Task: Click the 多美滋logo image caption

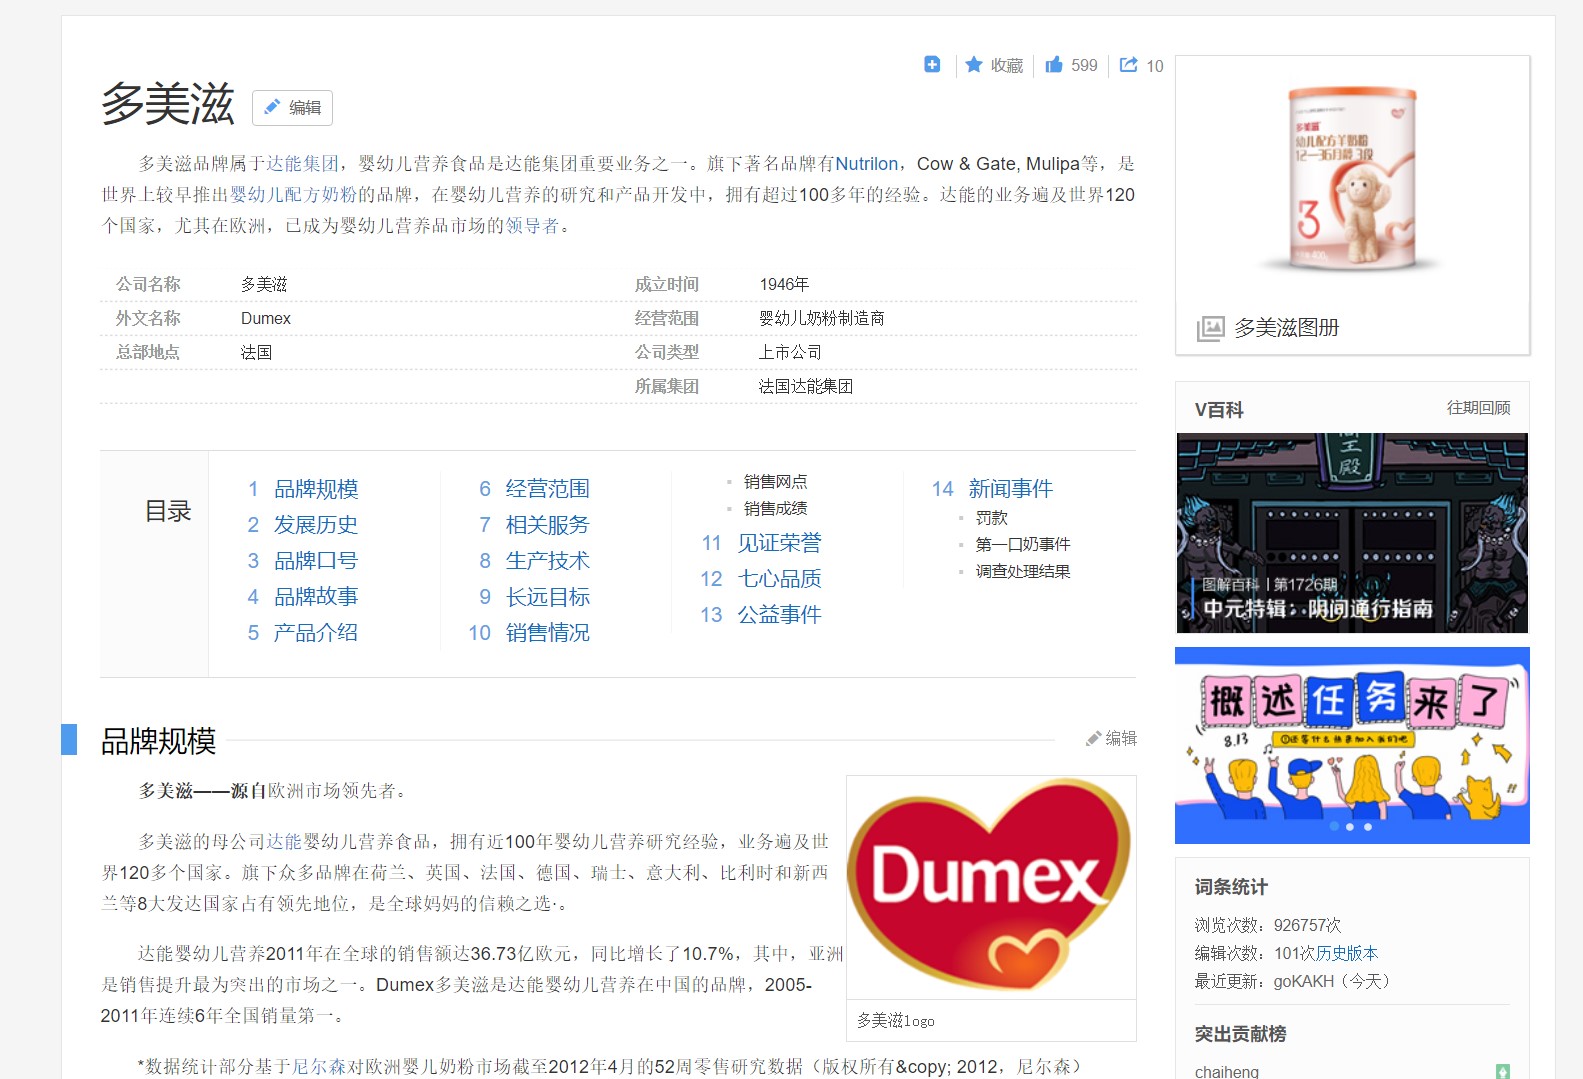Action: [896, 1021]
